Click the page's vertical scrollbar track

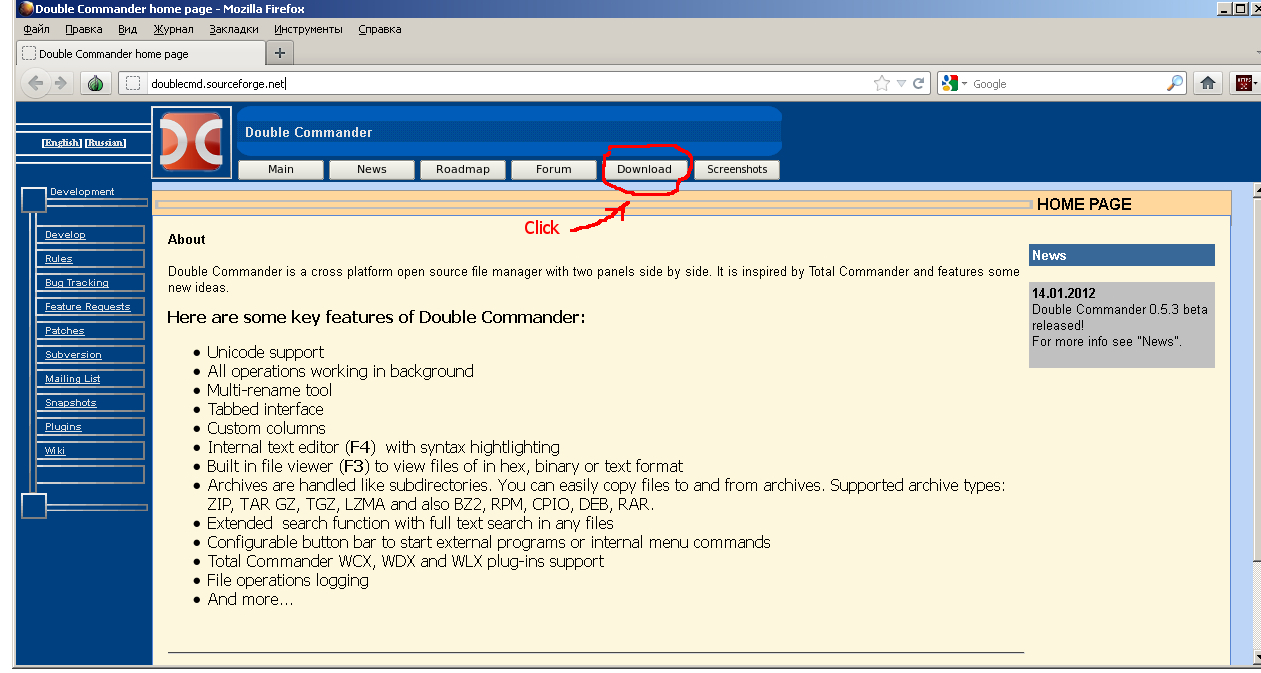pyautogui.click(x=1256, y=400)
